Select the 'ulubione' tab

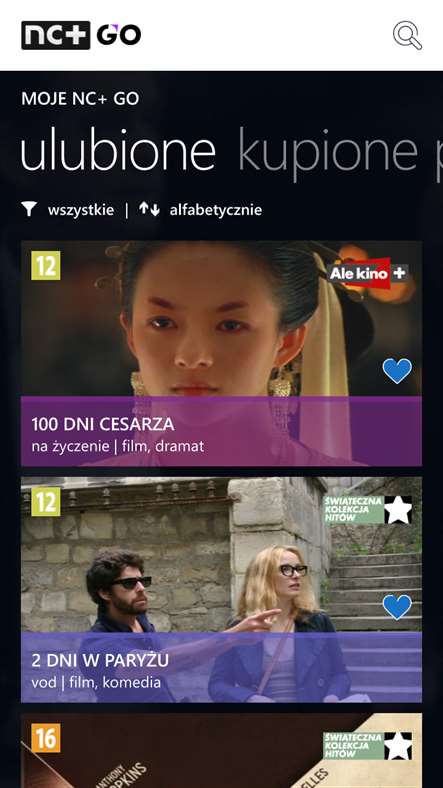click(119, 149)
